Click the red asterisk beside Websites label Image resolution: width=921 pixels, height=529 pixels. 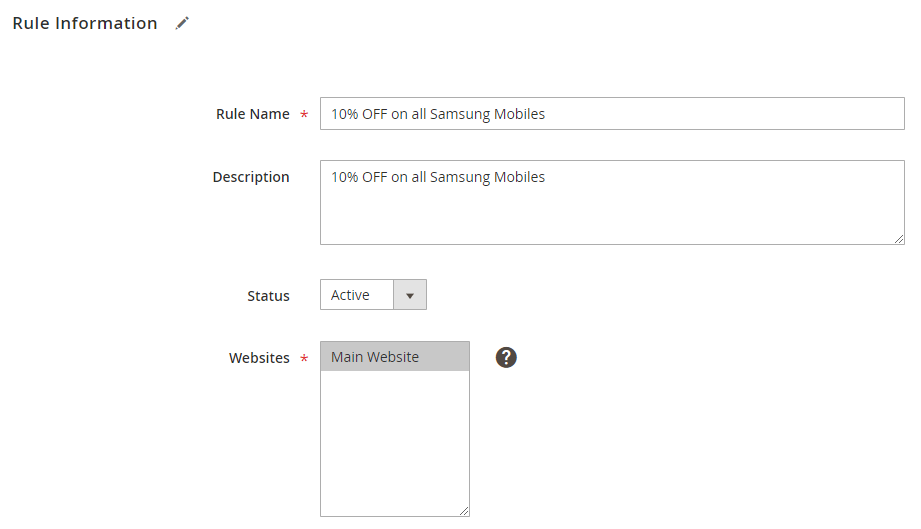click(304, 358)
